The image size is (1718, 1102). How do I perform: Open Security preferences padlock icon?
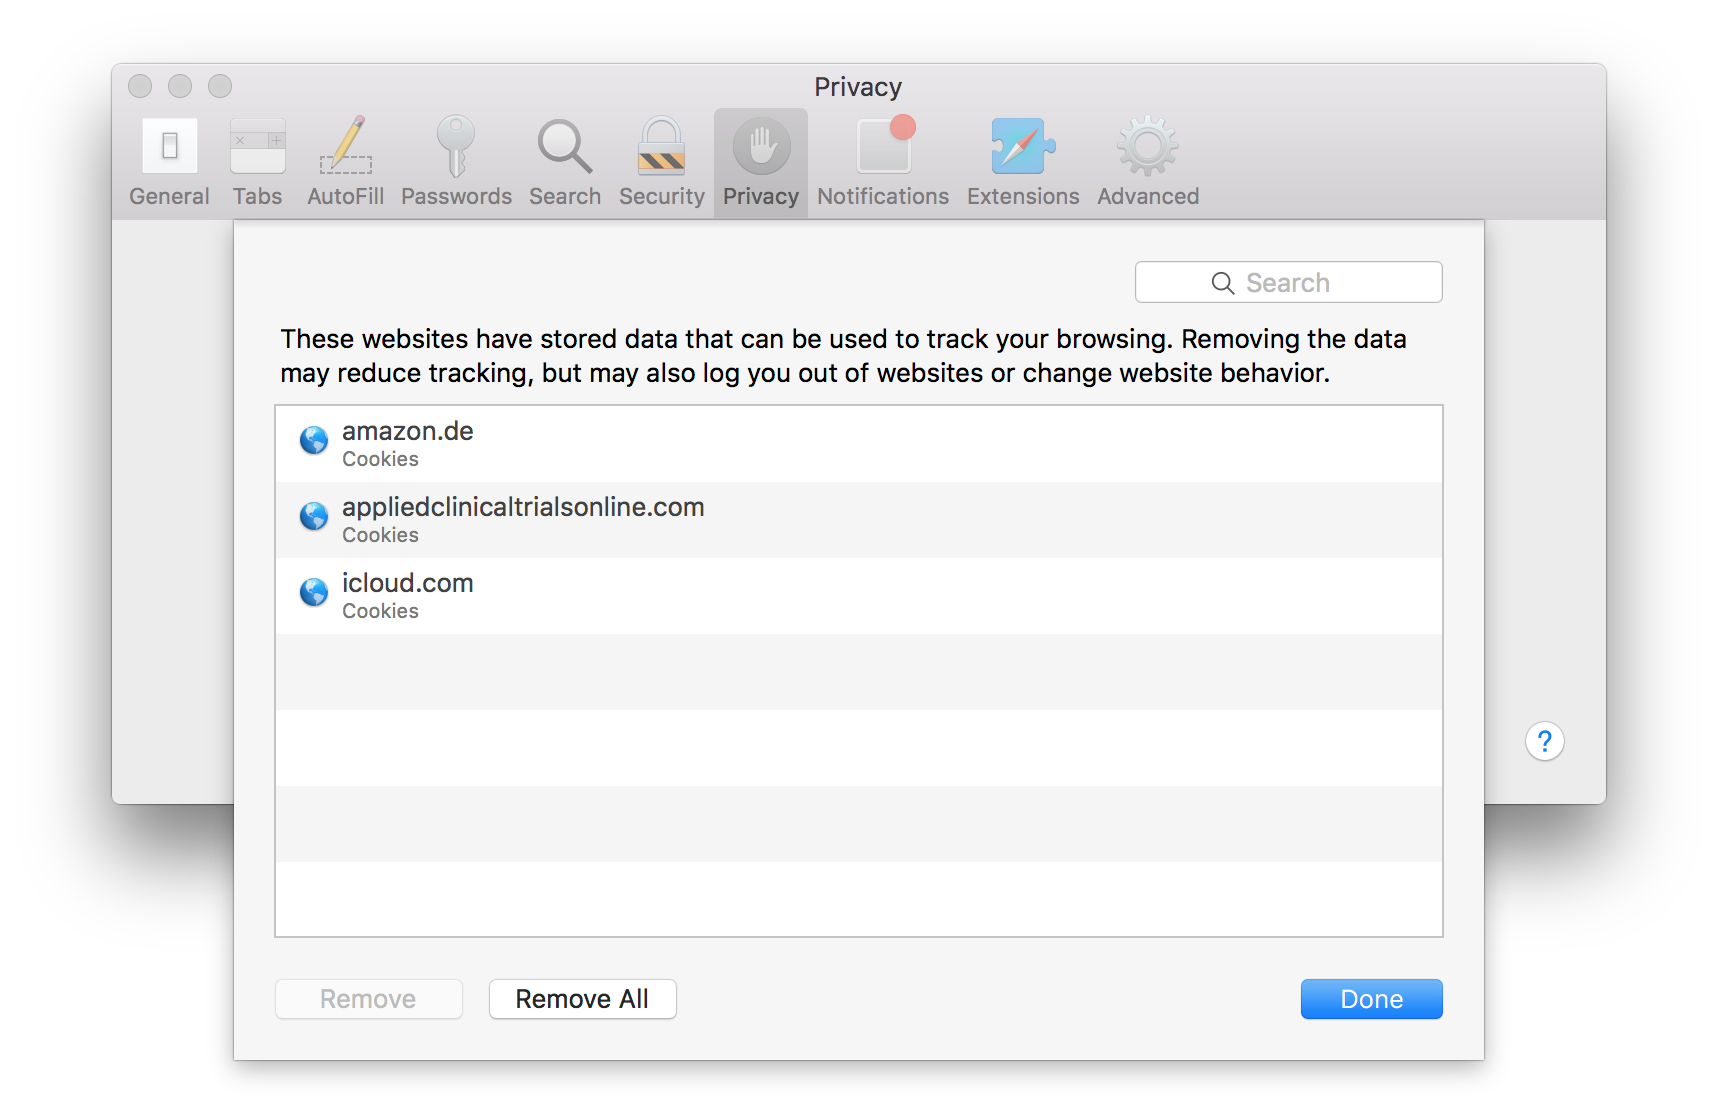[661, 162]
